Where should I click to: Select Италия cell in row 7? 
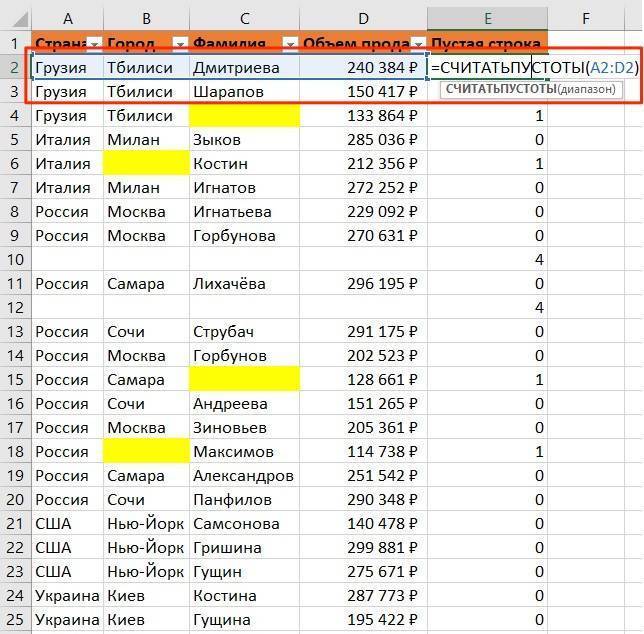pos(68,188)
